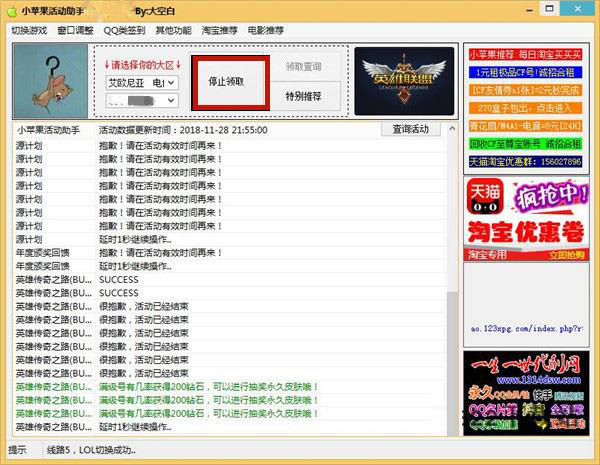600x465 pixels.
Task: Open the 窗口调整 menu
Action: [75, 30]
